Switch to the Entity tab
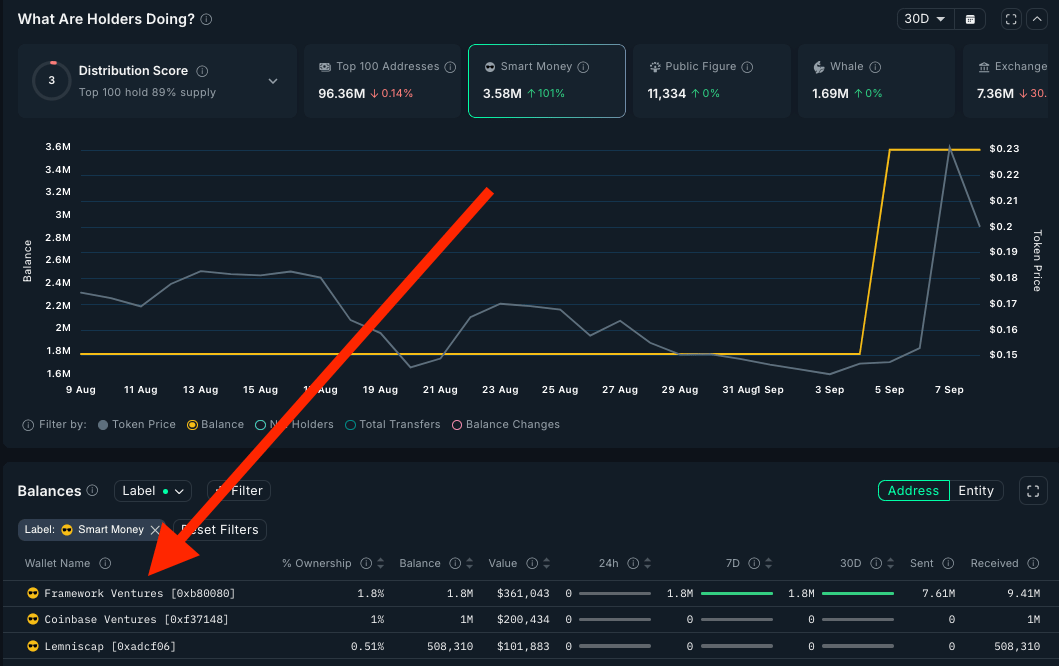Viewport: 1059px width, 666px height. pyautogui.click(x=975, y=491)
